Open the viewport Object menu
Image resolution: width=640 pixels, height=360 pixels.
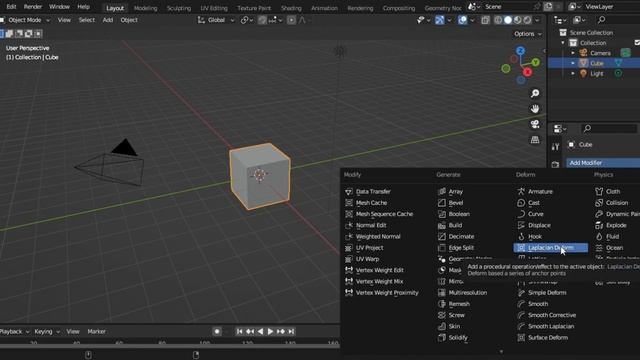click(129, 20)
